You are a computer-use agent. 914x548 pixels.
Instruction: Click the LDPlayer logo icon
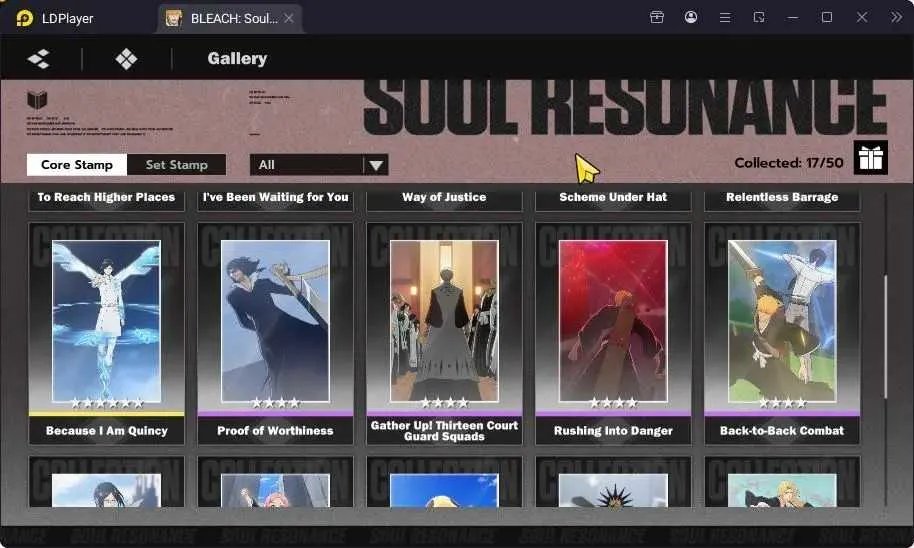(24, 19)
